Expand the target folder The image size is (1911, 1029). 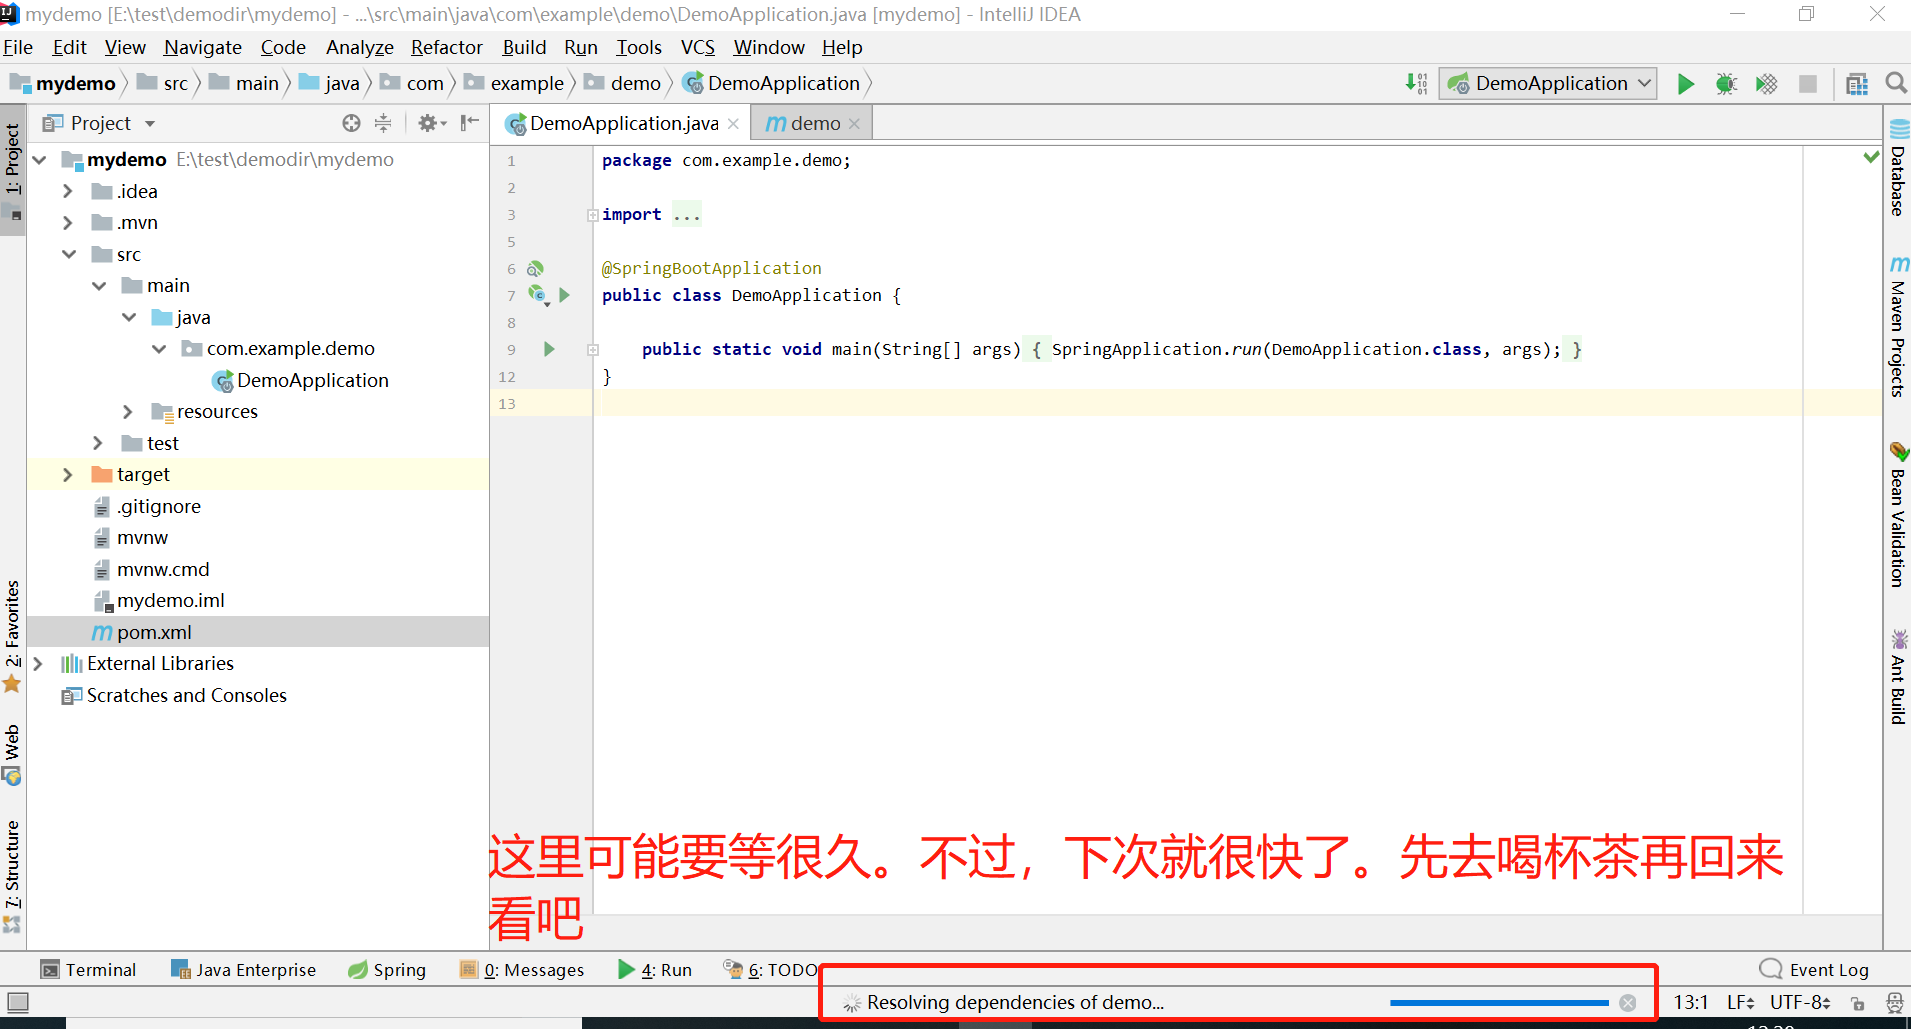(x=68, y=475)
